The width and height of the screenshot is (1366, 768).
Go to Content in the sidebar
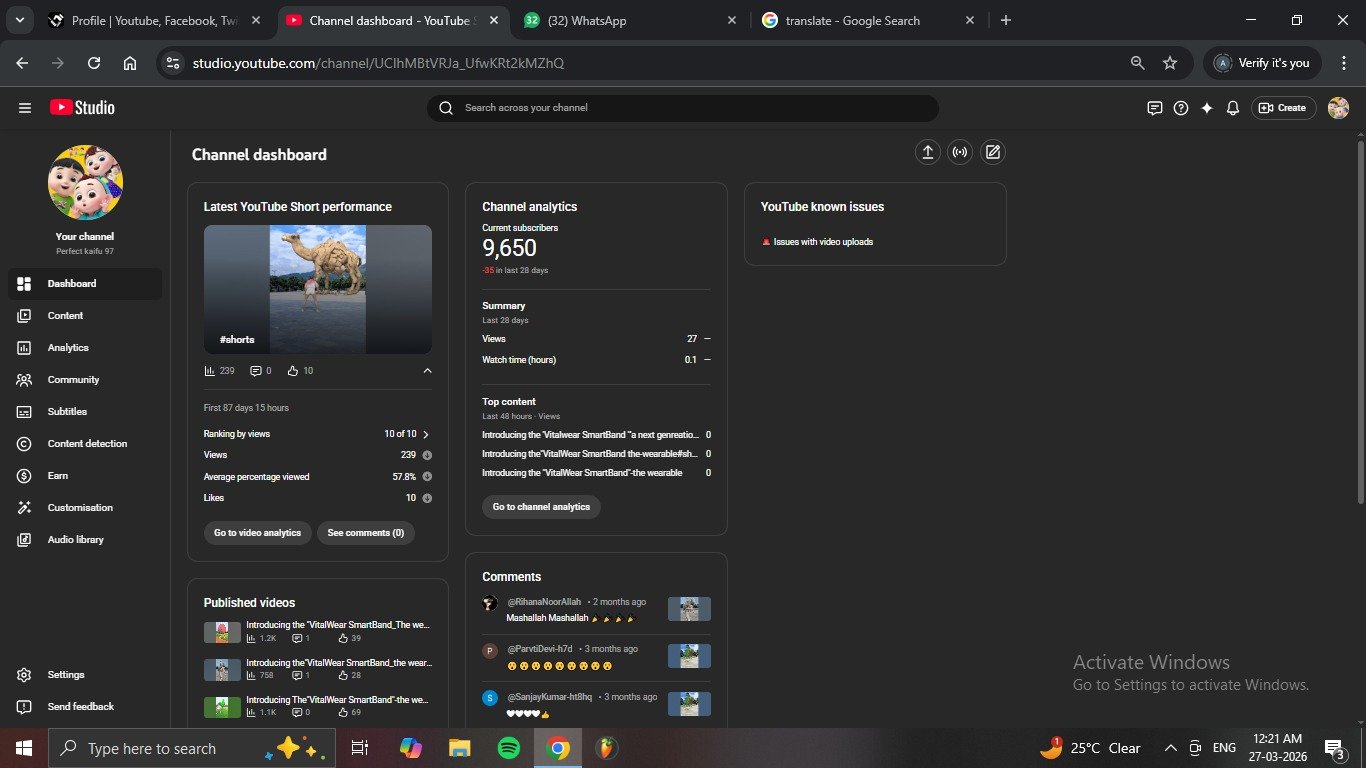[x=65, y=316]
